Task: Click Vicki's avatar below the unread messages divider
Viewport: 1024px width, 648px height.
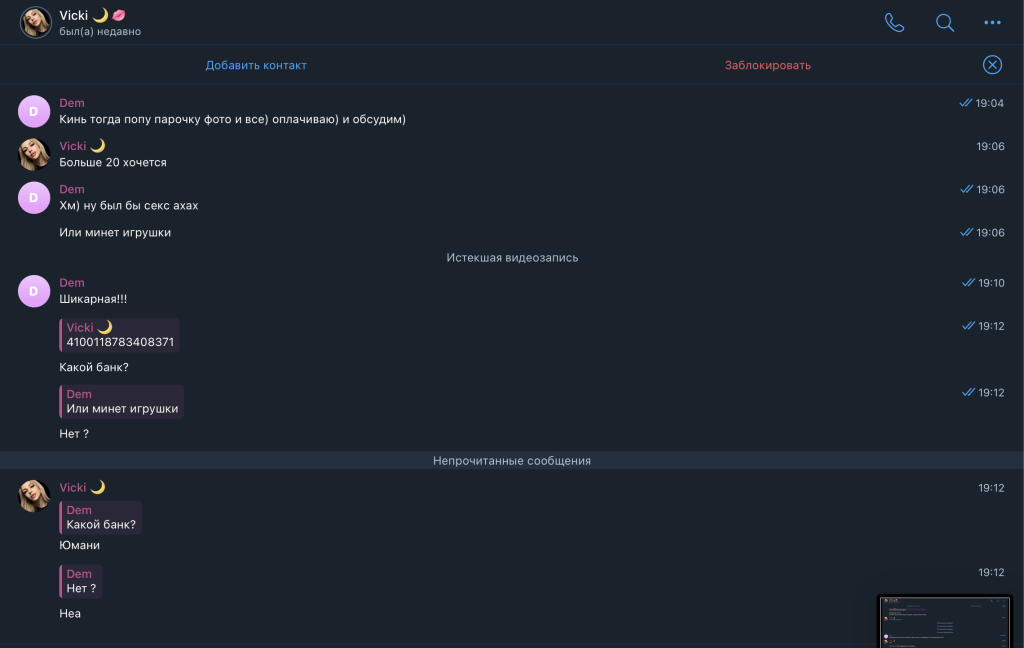Action: point(34,495)
